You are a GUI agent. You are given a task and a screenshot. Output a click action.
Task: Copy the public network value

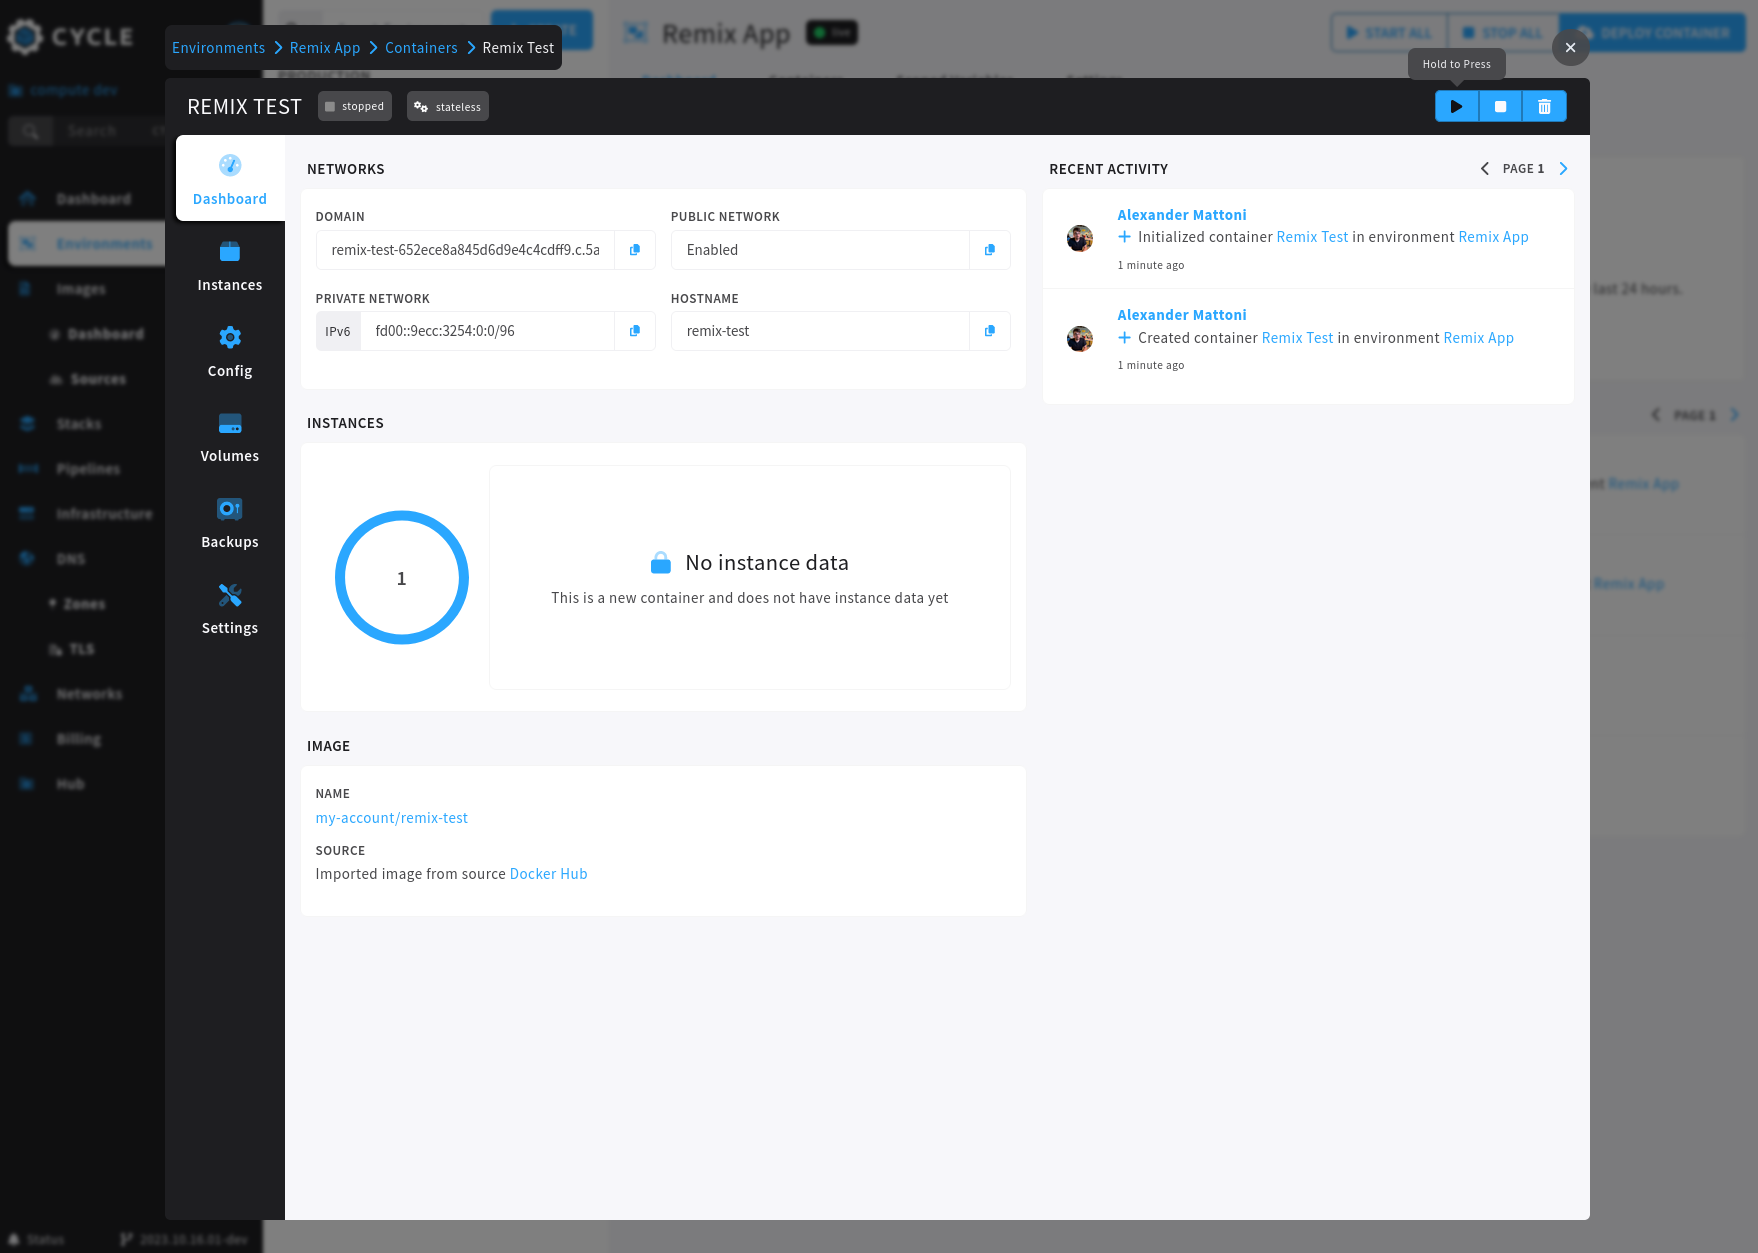(989, 250)
